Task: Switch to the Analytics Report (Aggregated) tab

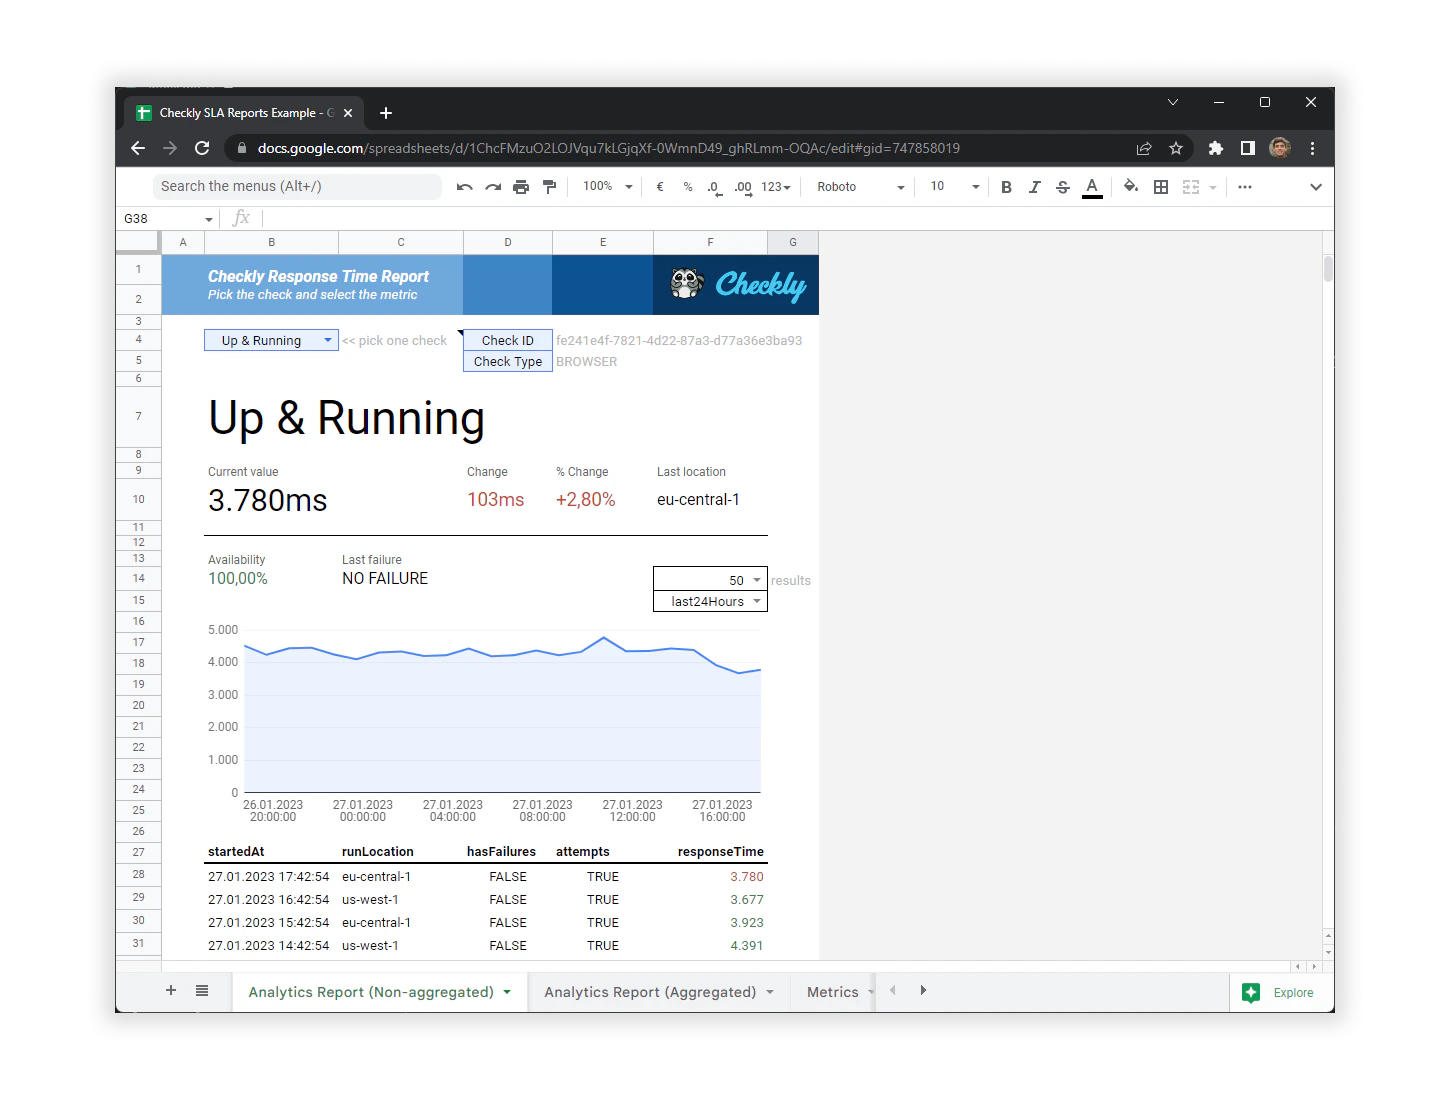Action: tap(650, 991)
